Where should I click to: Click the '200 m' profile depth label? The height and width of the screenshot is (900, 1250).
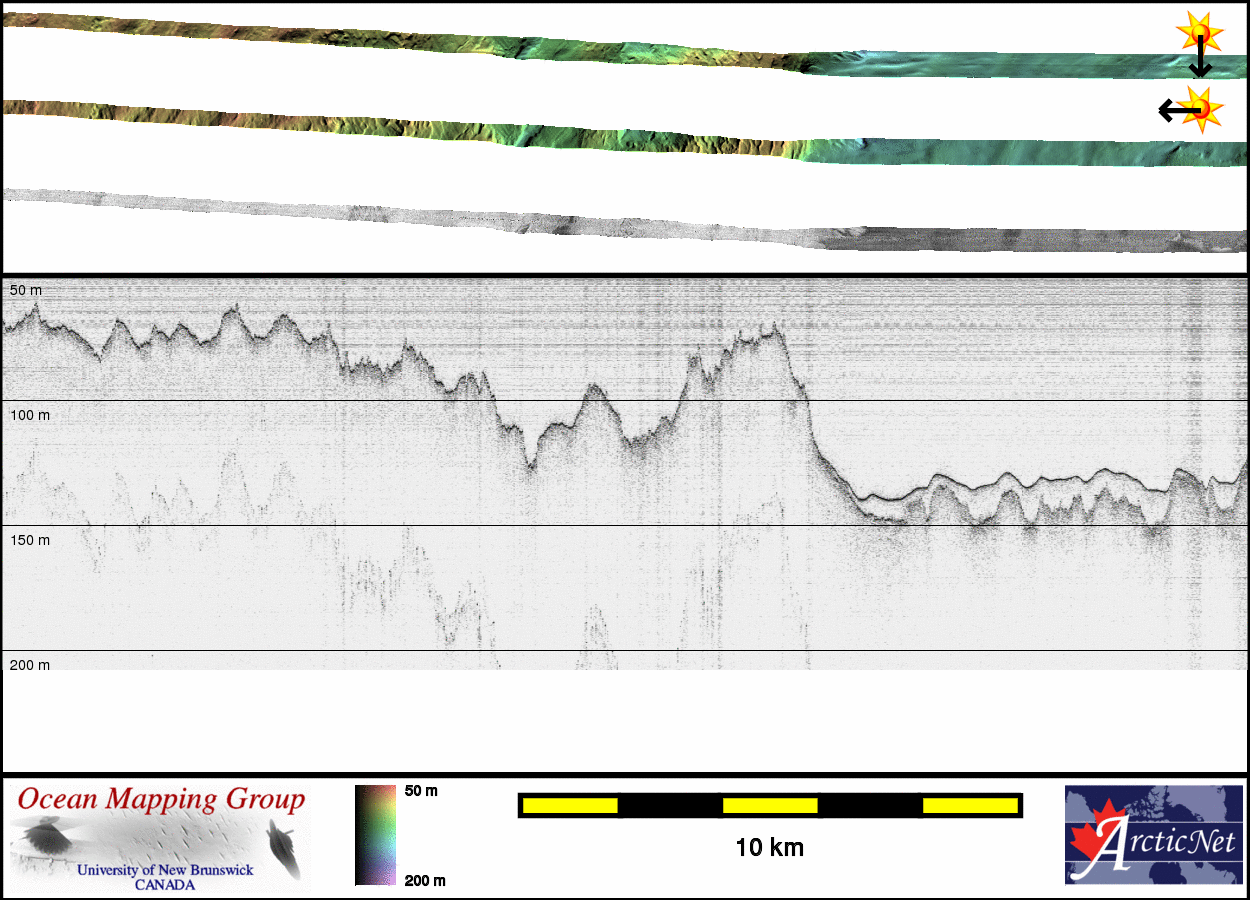coord(30,665)
